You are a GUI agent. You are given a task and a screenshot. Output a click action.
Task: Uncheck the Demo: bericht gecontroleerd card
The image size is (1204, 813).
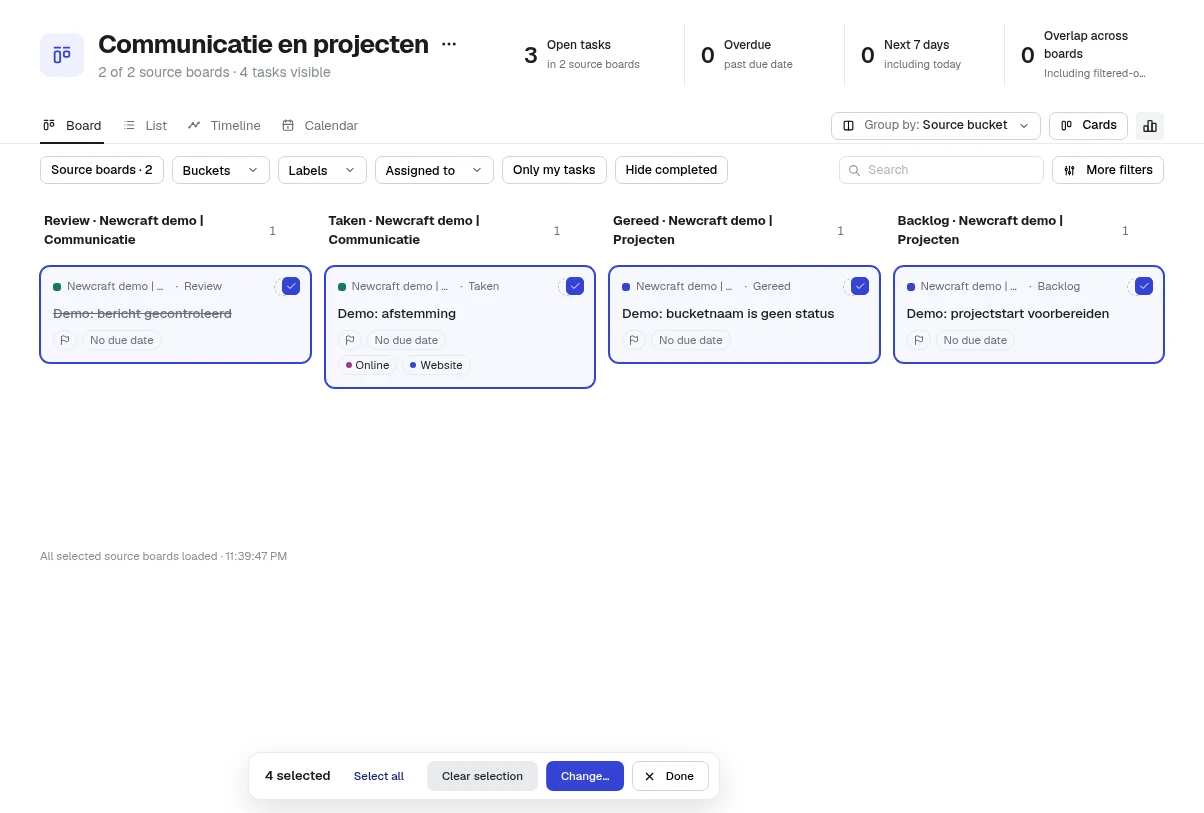(291, 286)
